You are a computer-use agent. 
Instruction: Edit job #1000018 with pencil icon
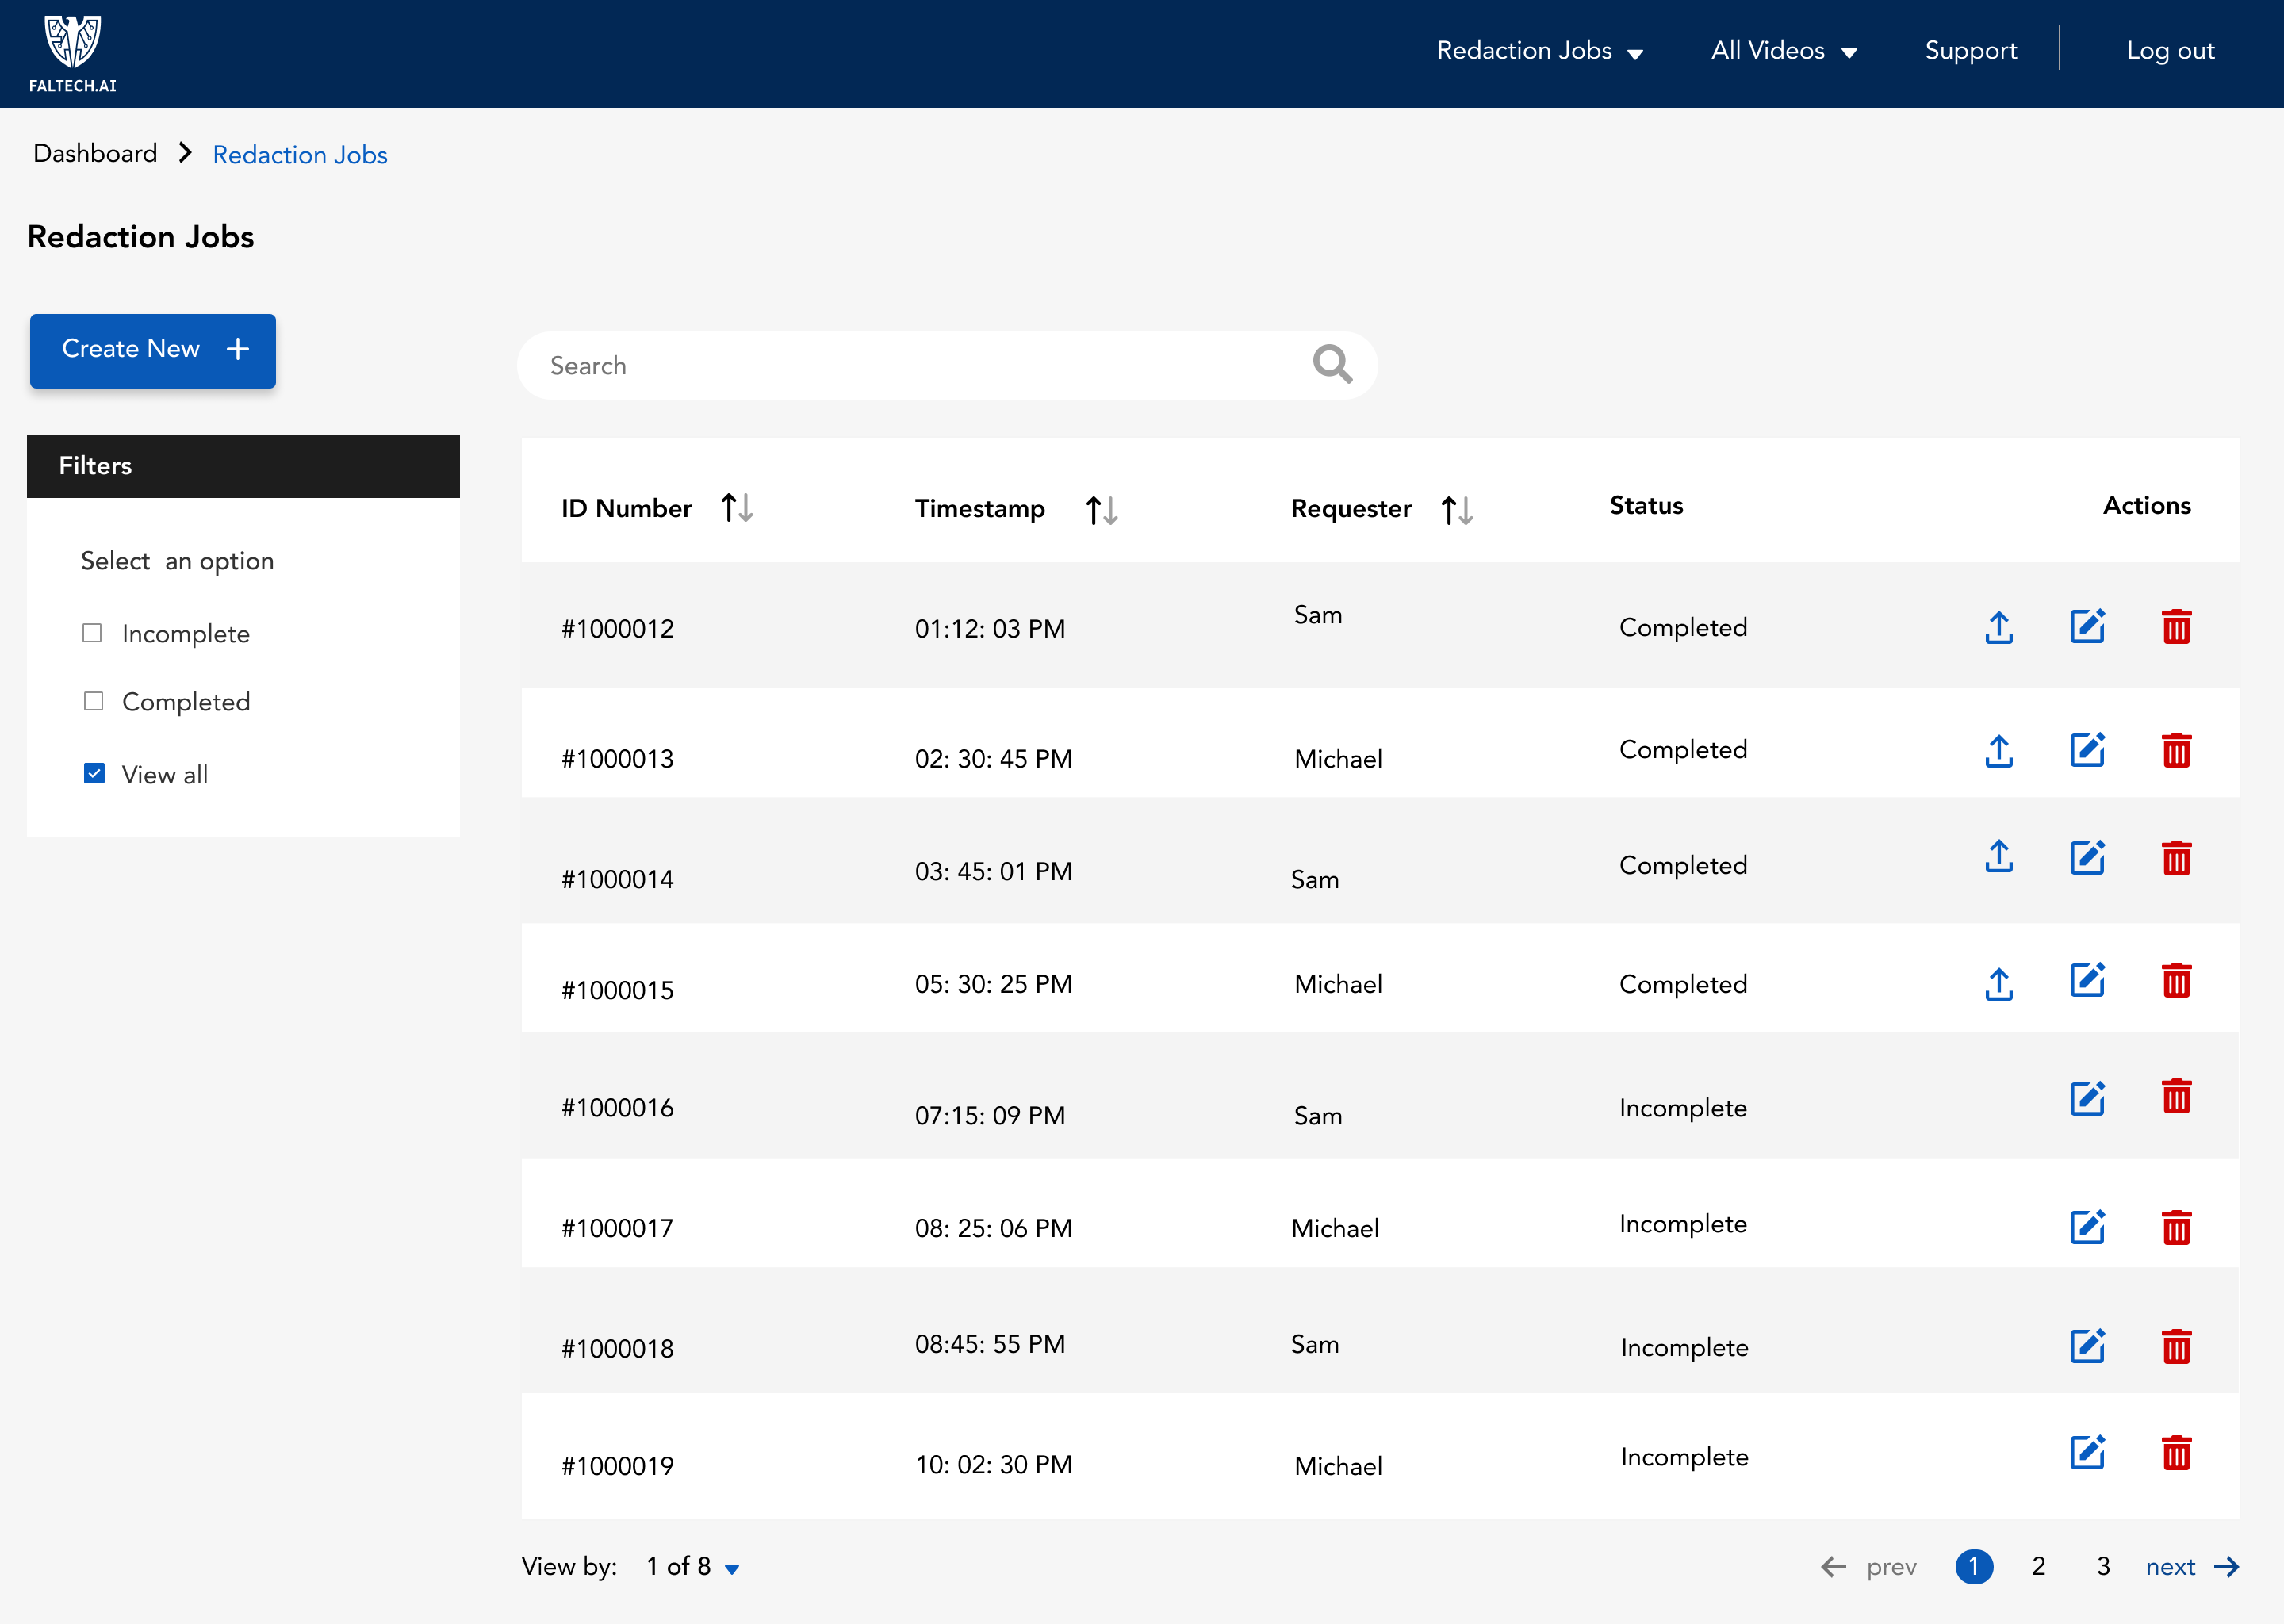2087,1346
